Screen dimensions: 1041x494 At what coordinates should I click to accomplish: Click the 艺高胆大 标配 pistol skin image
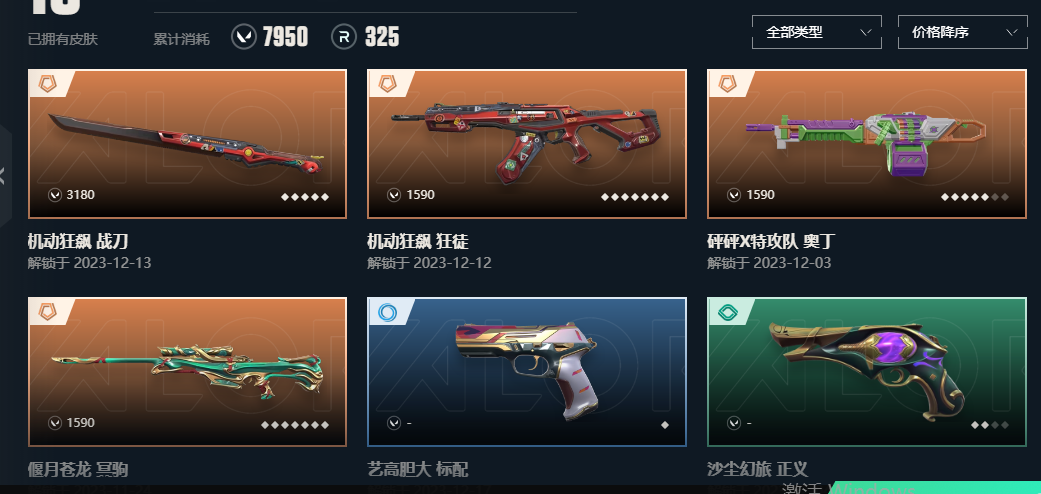527,372
